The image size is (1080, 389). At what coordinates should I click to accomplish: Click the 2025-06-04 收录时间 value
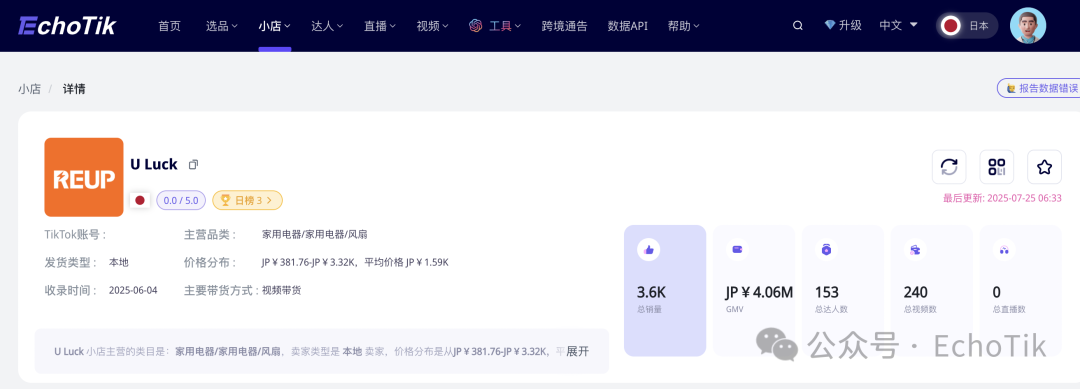pos(133,291)
